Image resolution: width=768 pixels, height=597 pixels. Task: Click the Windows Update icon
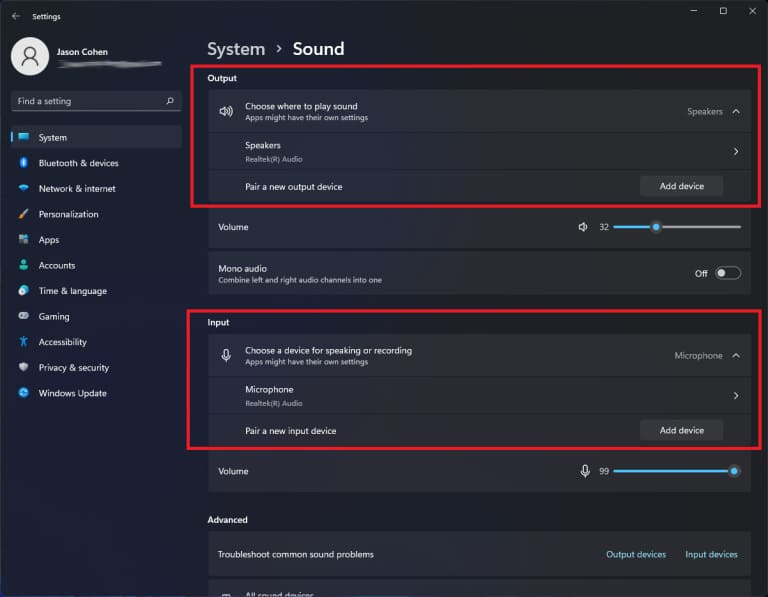(x=23, y=393)
